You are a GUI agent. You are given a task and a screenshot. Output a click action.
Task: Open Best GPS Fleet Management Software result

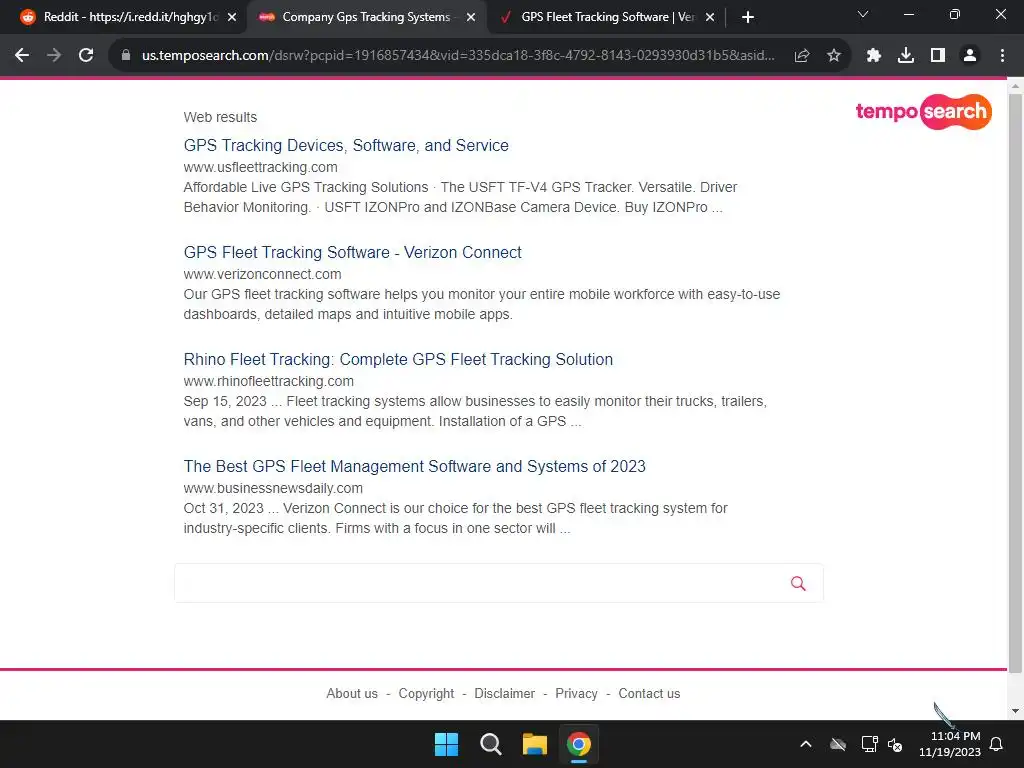tap(415, 467)
